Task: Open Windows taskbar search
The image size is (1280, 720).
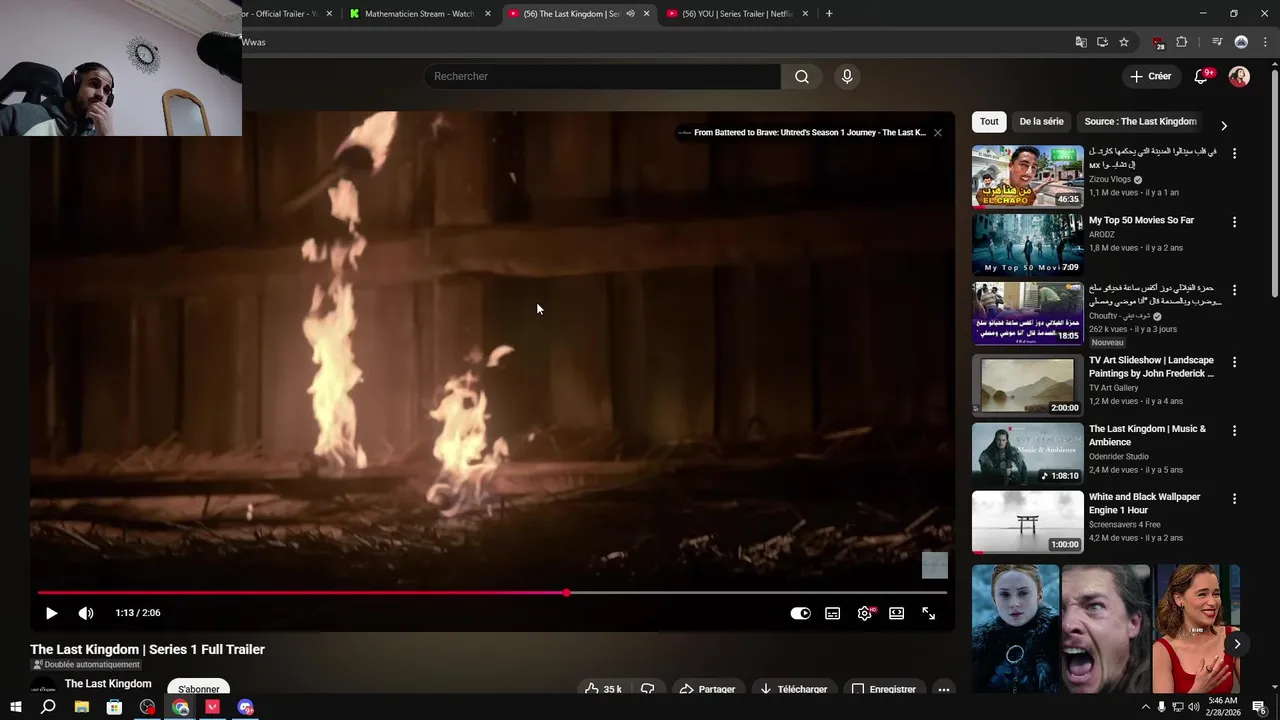Action: [48, 707]
